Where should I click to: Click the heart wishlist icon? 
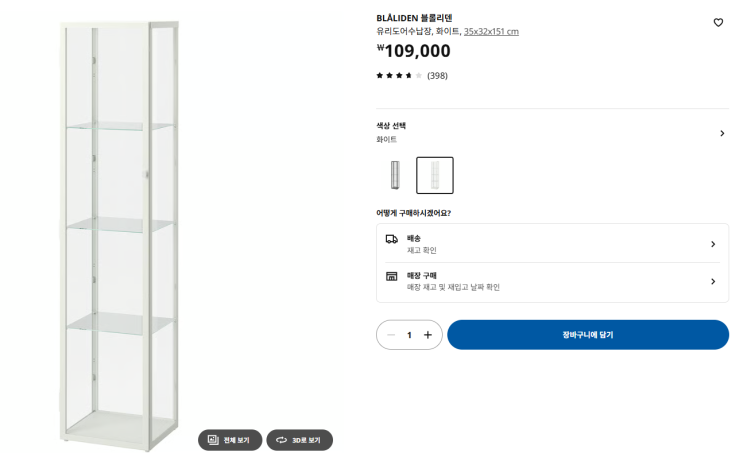click(x=718, y=22)
